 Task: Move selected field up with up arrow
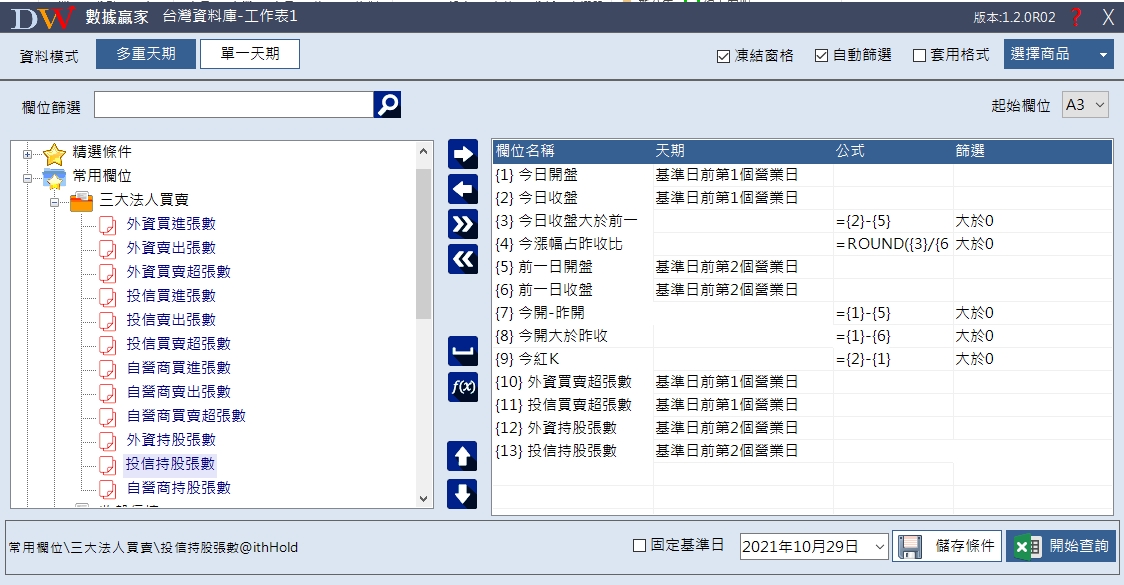[x=462, y=456]
